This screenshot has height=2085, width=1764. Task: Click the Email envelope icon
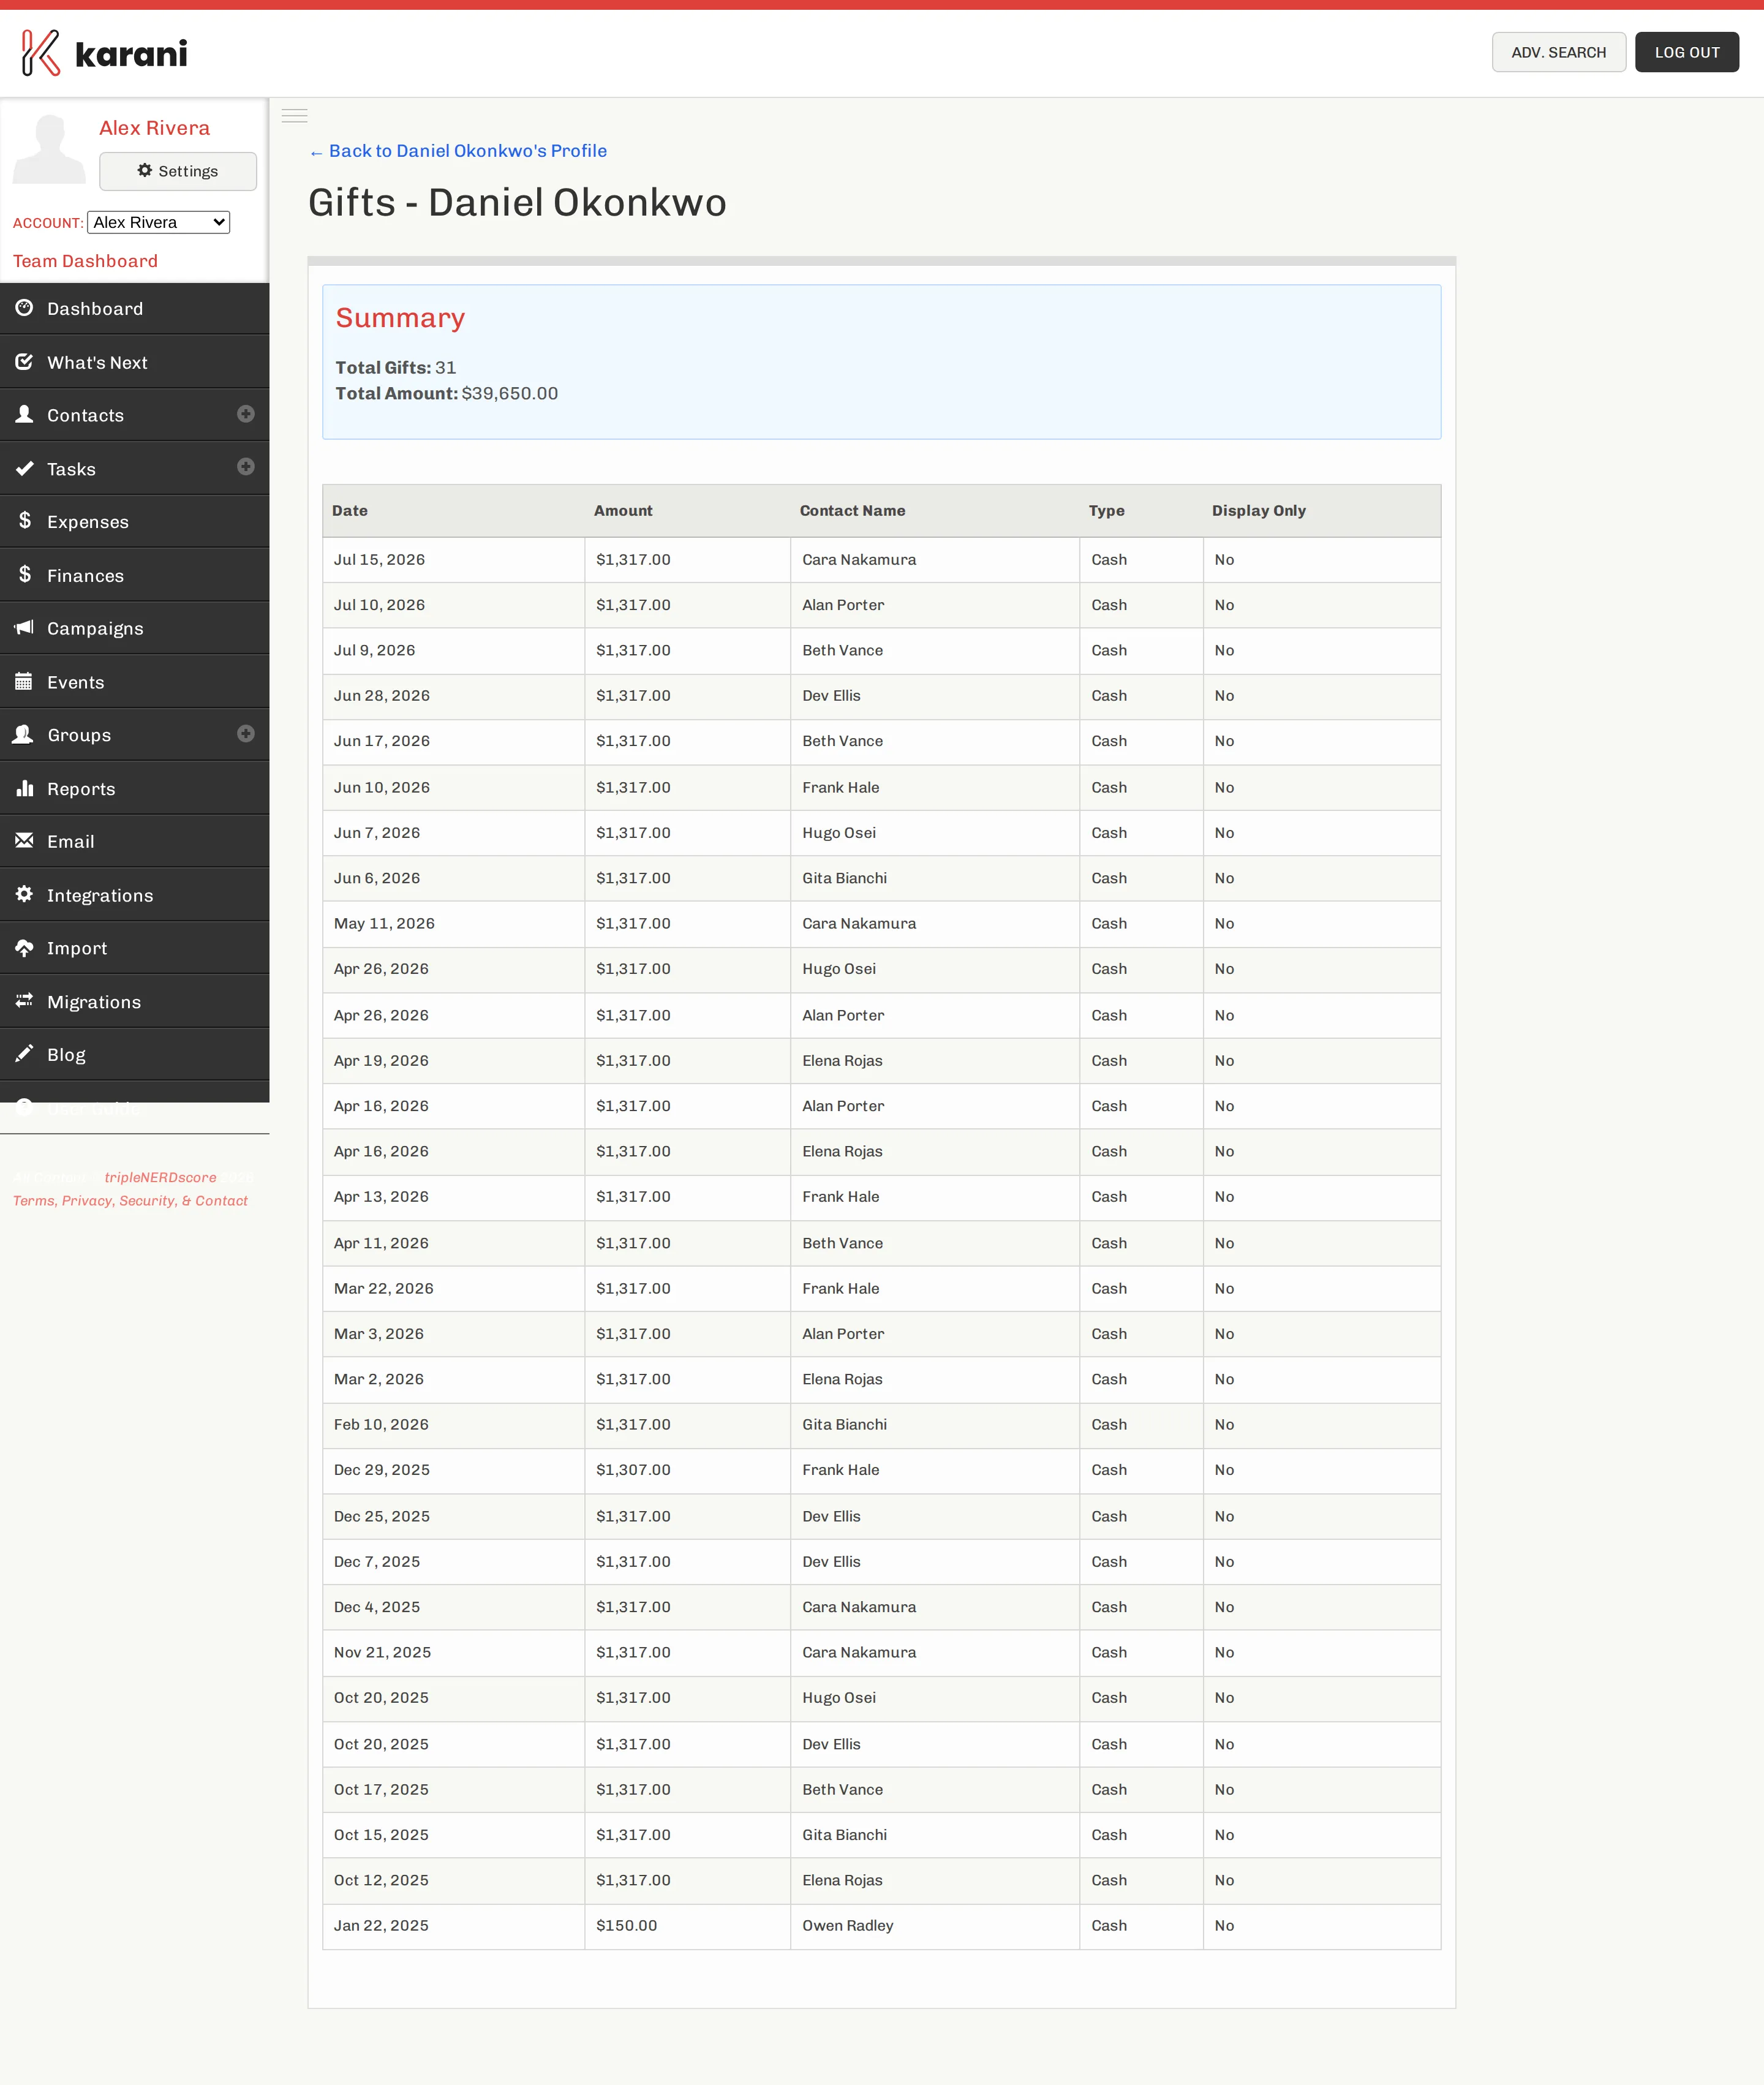pos(24,840)
